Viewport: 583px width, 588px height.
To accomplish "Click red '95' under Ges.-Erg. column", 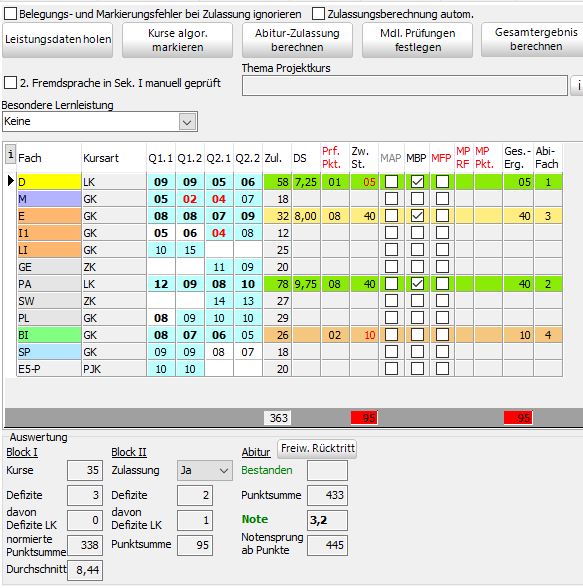I will pyautogui.click(x=518, y=418).
